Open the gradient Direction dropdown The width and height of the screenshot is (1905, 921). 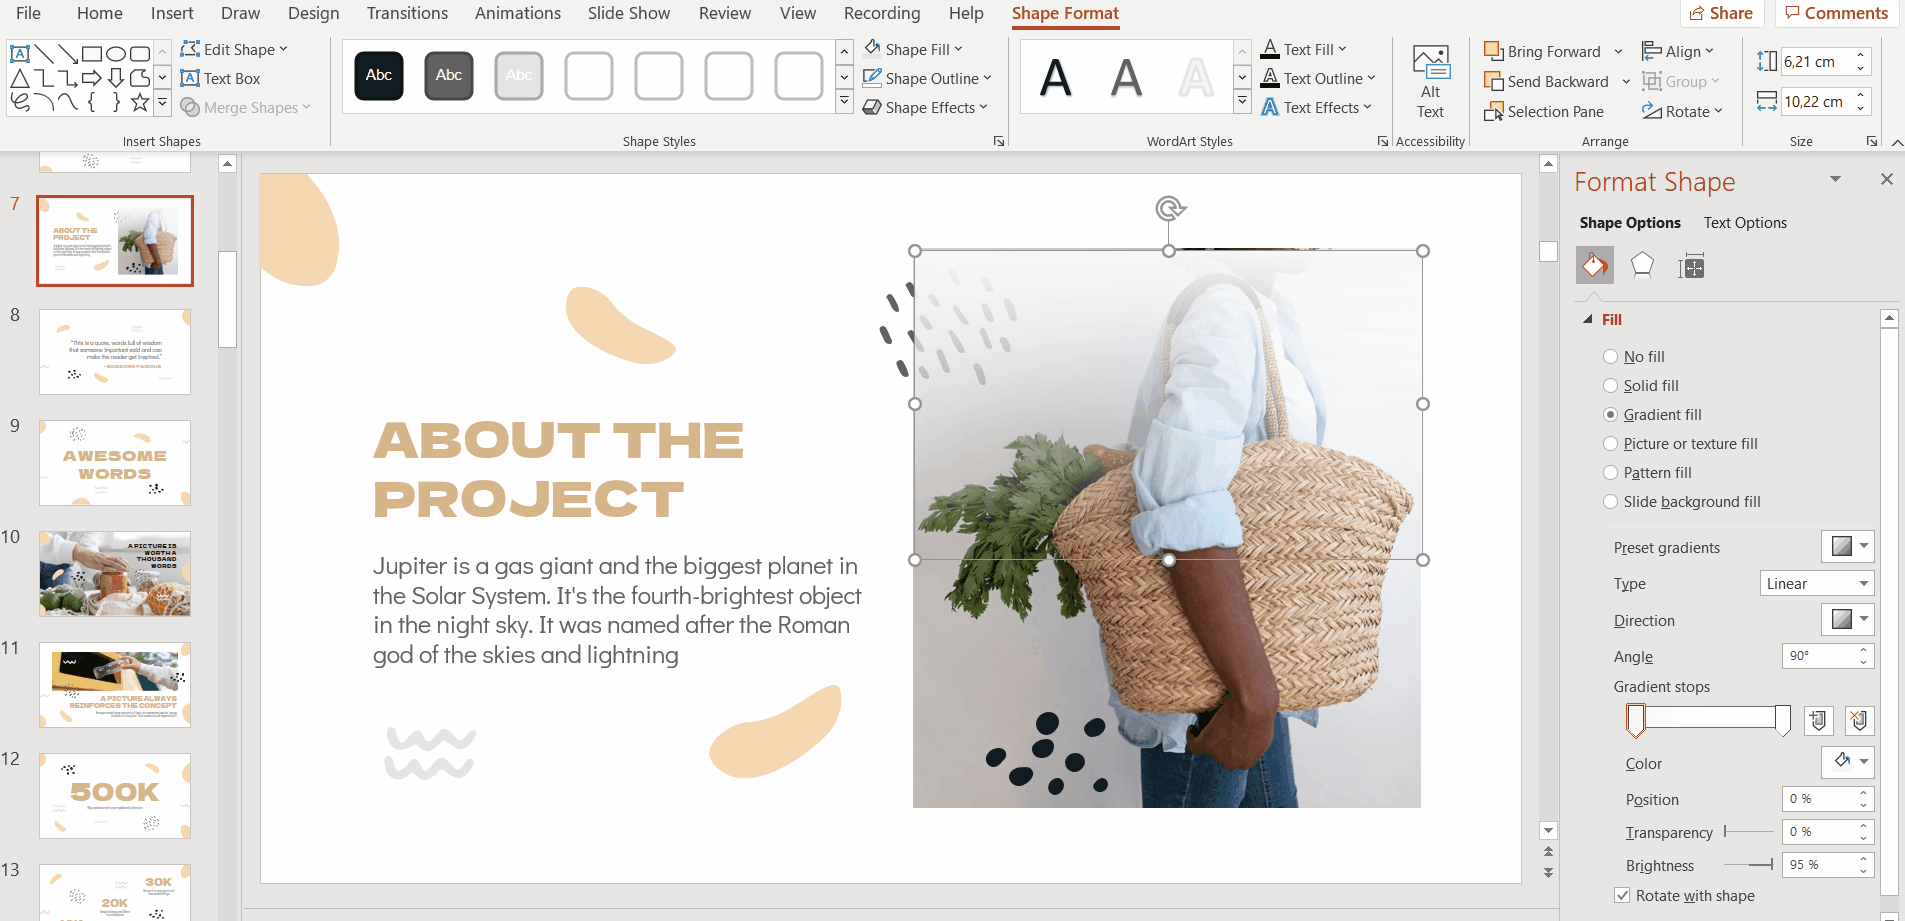[x=1847, y=620]
